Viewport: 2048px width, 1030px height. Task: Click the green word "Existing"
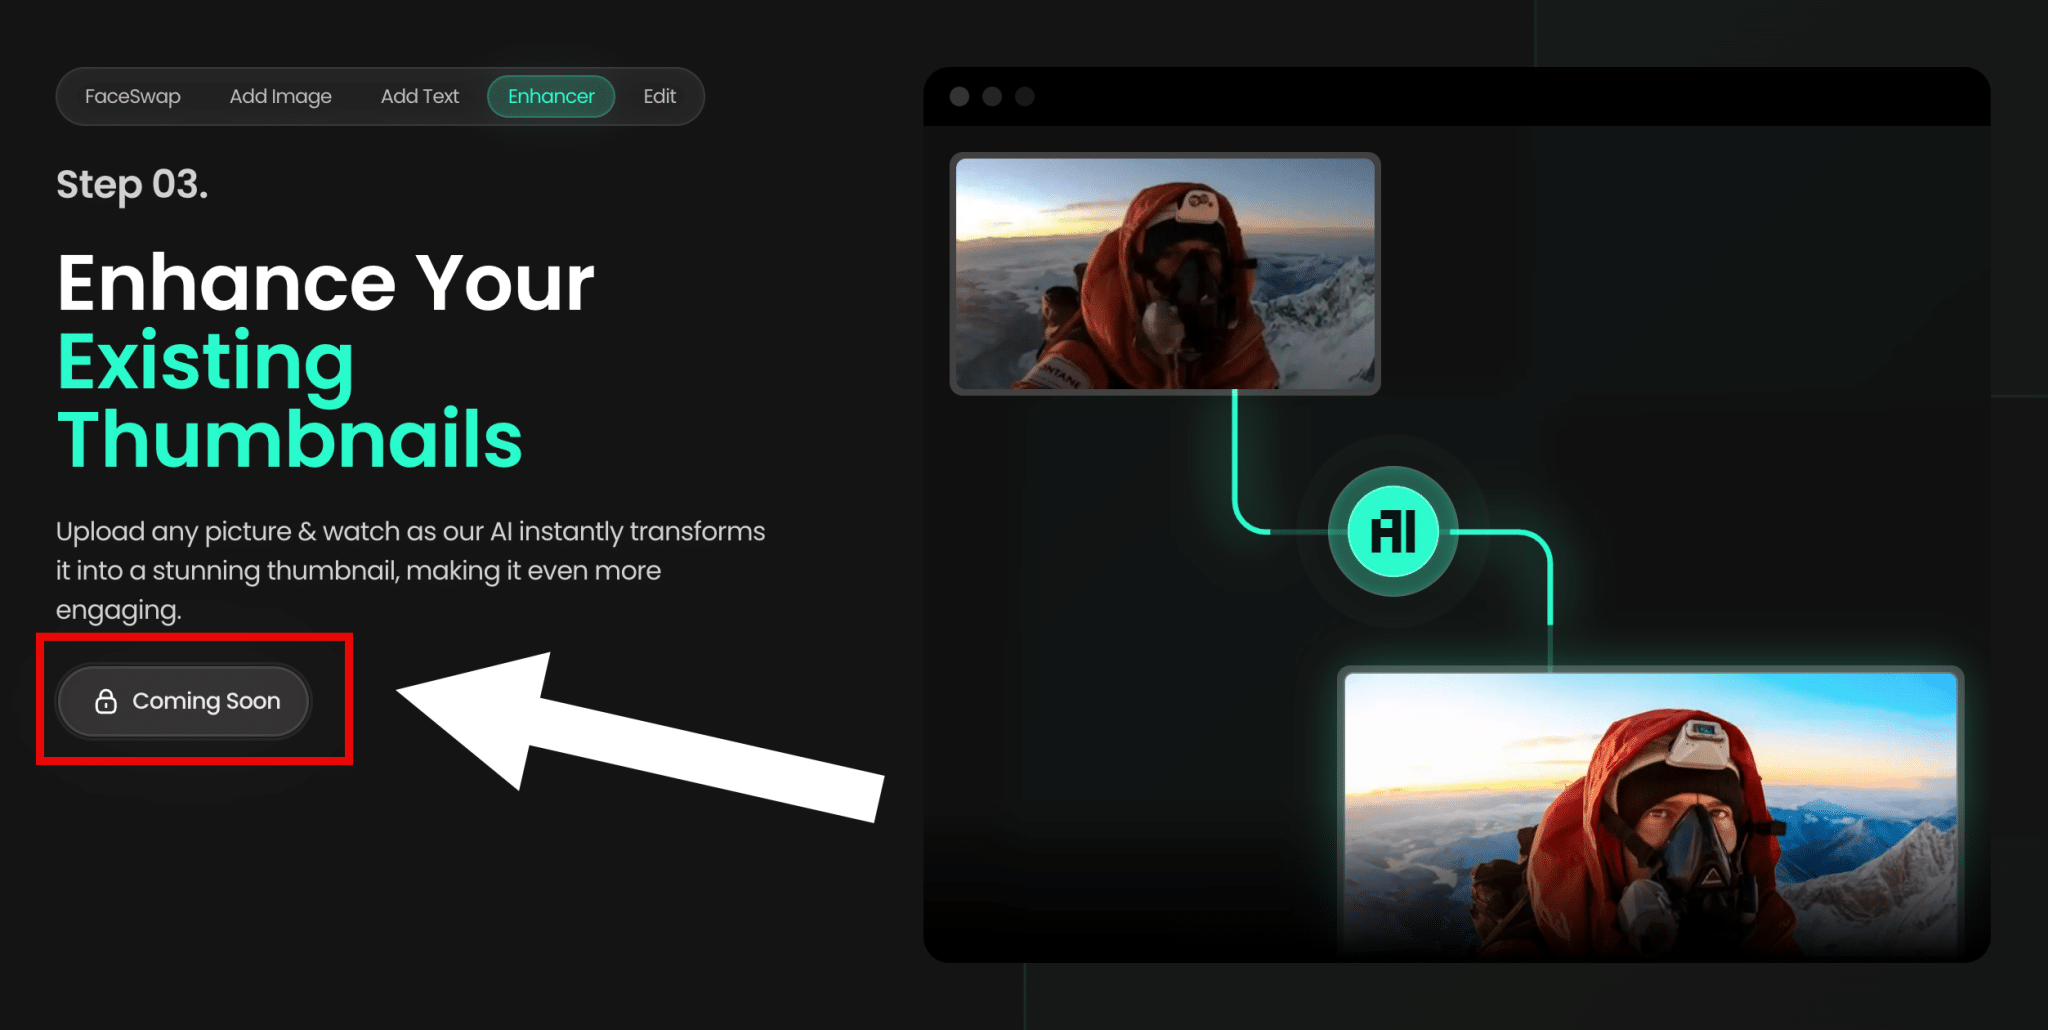(x=206, y=362)
